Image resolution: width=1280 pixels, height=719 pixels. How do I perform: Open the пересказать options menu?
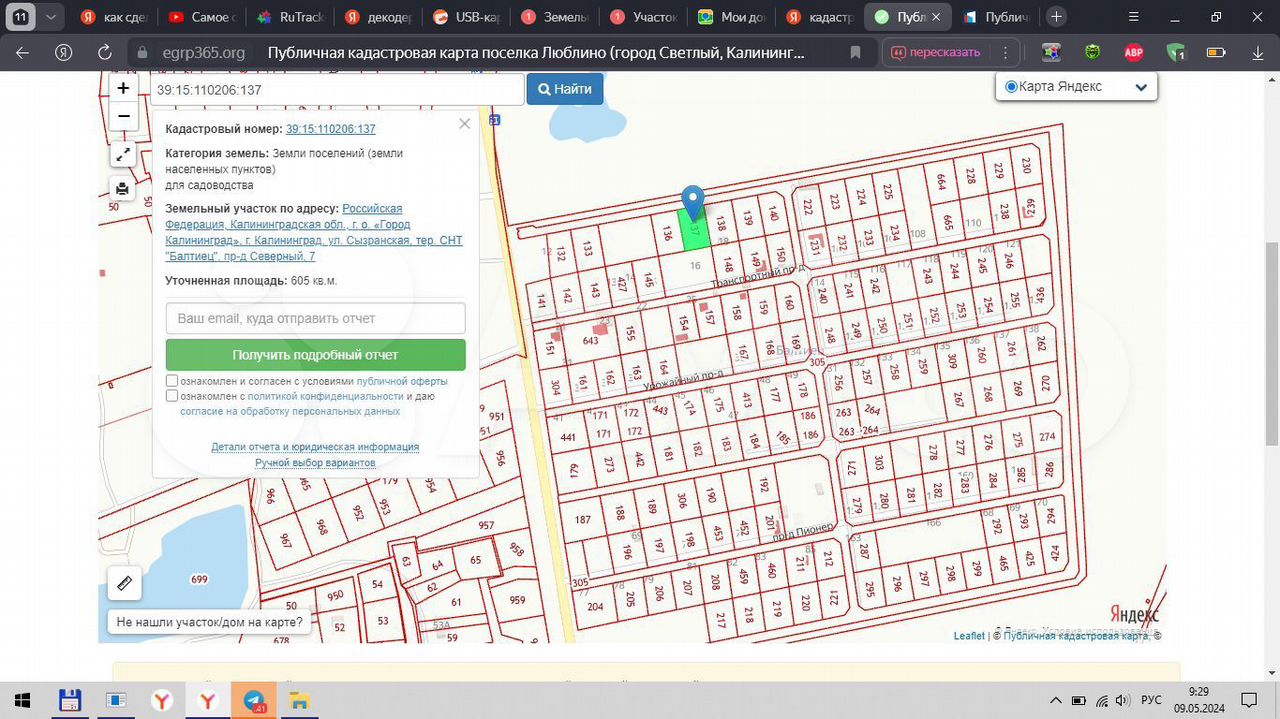click(x=1005, y=53)
